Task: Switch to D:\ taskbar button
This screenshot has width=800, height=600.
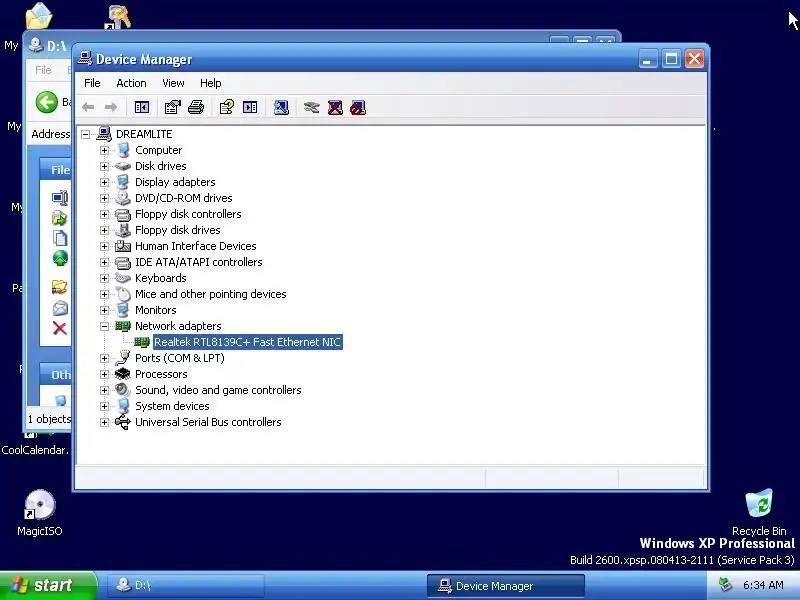Action: click(x=186, y=585)
